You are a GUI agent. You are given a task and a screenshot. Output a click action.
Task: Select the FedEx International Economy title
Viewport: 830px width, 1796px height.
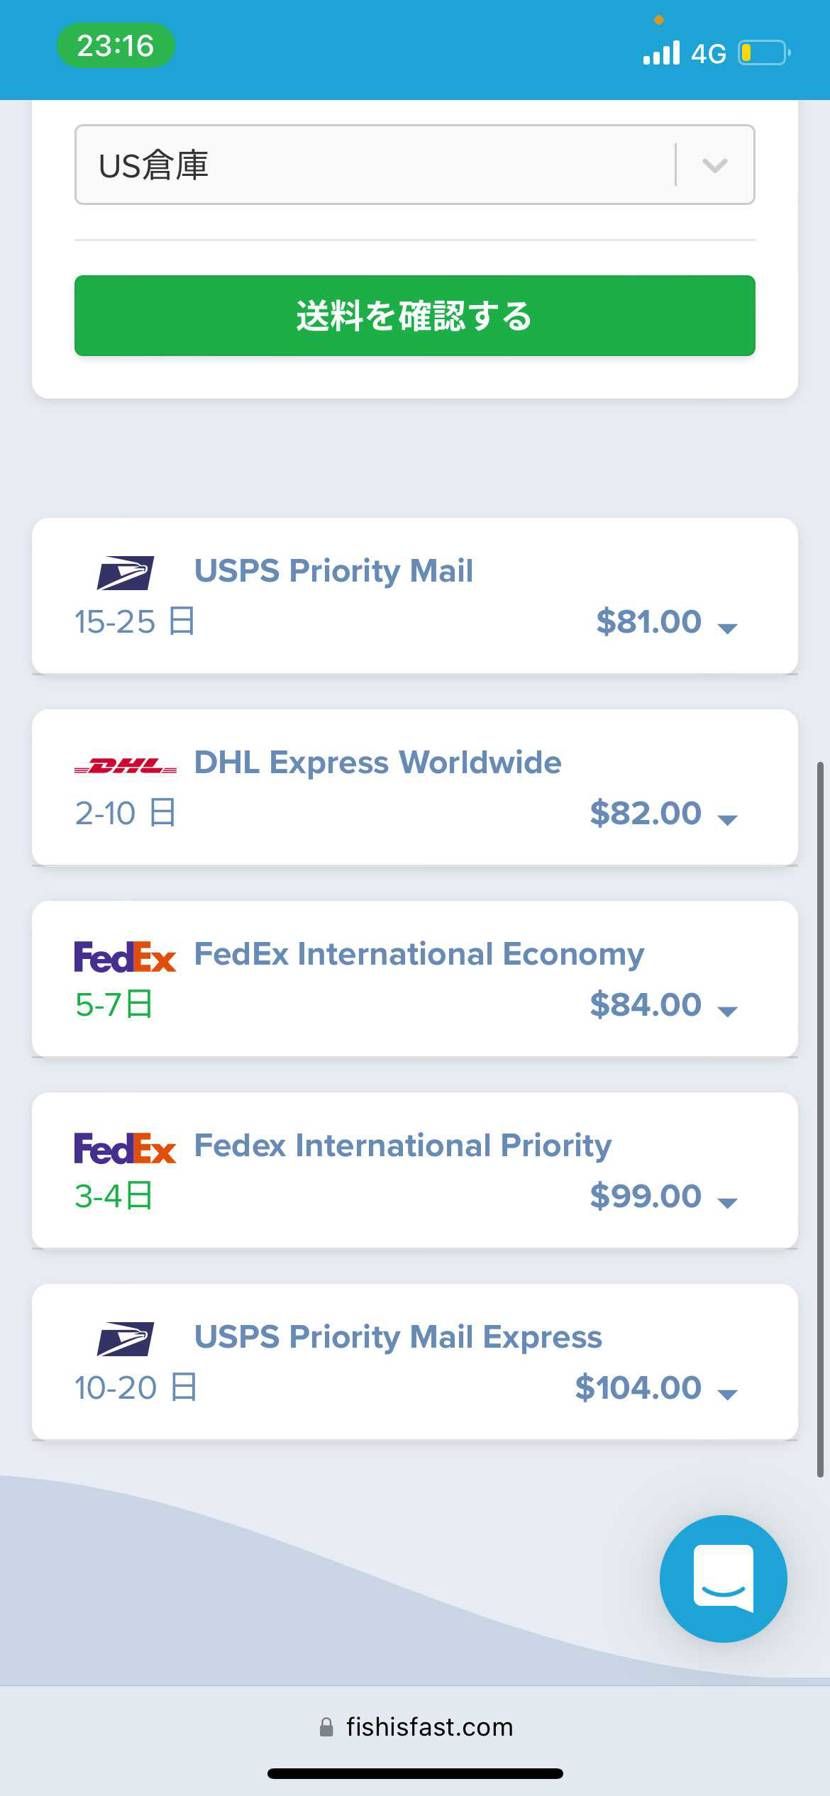click(419, 954)
